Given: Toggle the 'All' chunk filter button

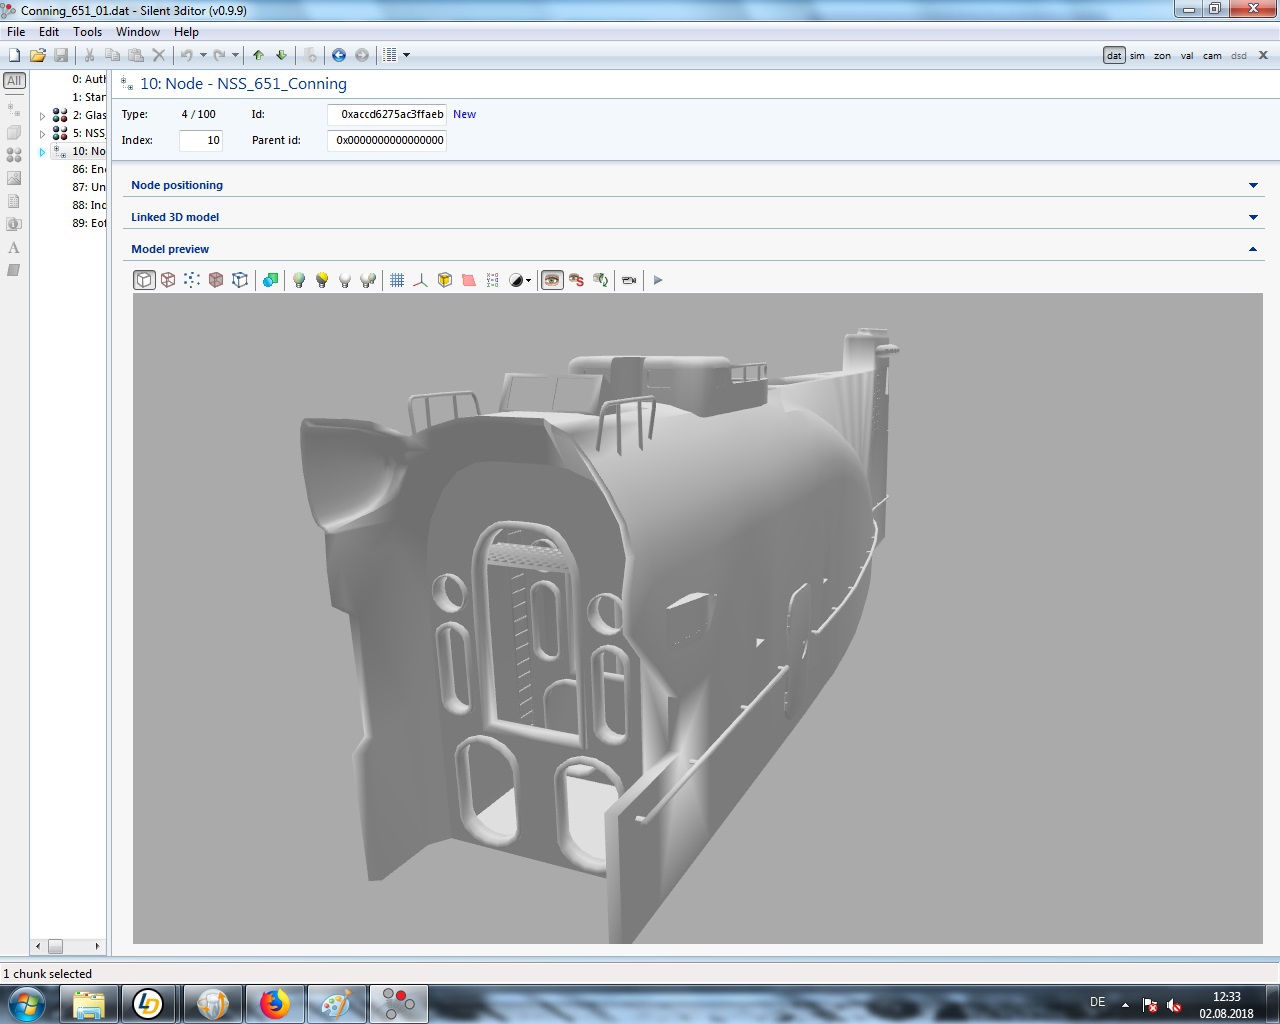Looking at the screenshot, I should tap(14, 81).
